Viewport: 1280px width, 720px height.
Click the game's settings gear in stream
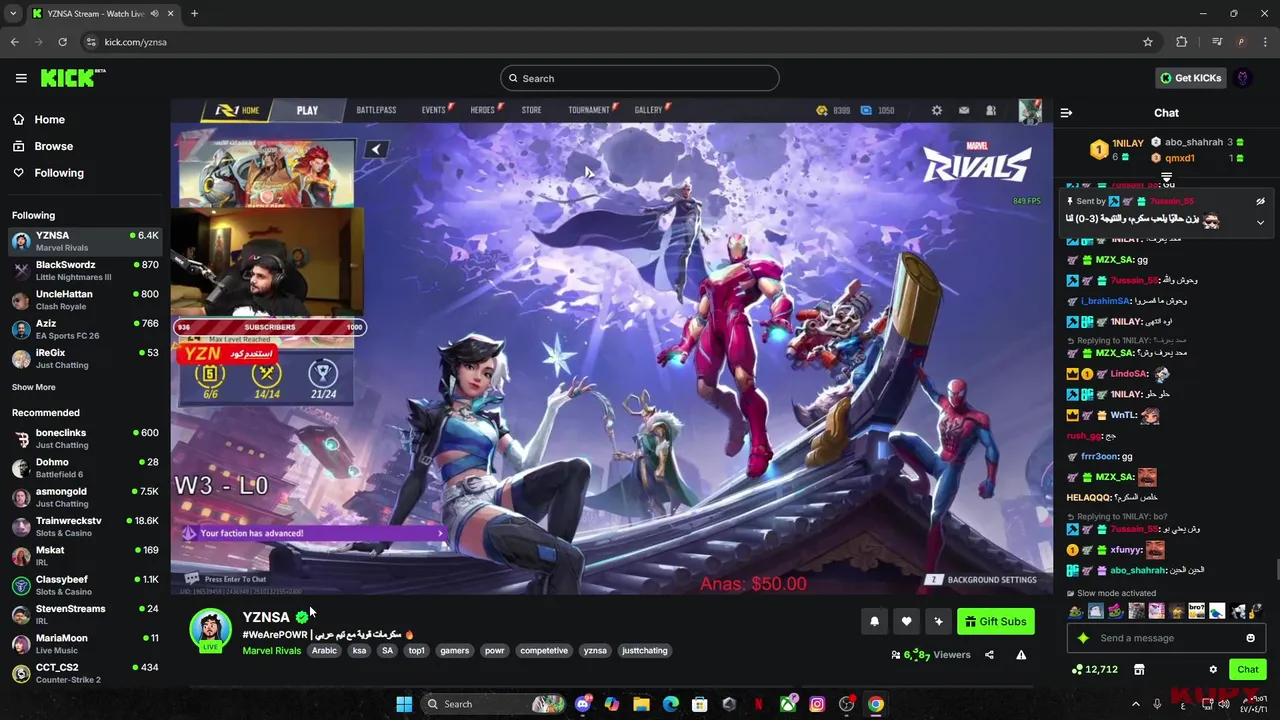936,110
